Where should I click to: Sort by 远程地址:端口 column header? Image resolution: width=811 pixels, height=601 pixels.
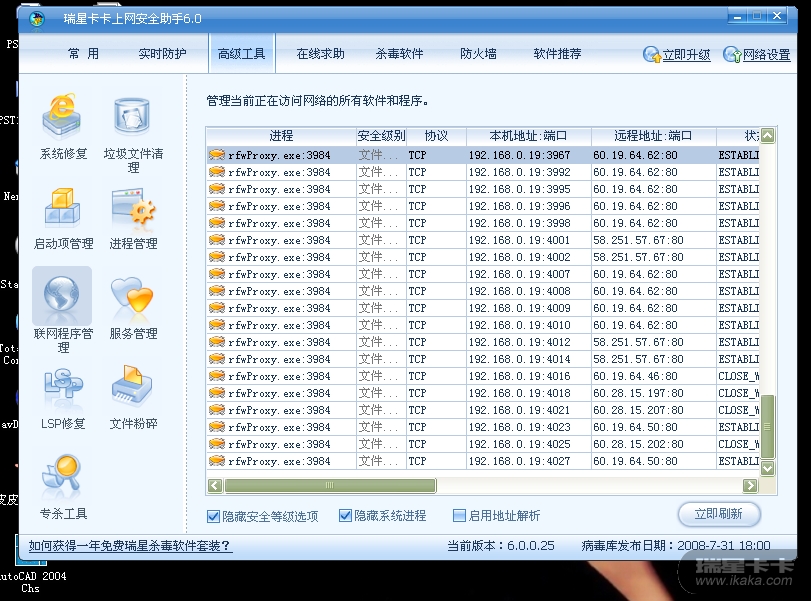[x=654, y=136]
